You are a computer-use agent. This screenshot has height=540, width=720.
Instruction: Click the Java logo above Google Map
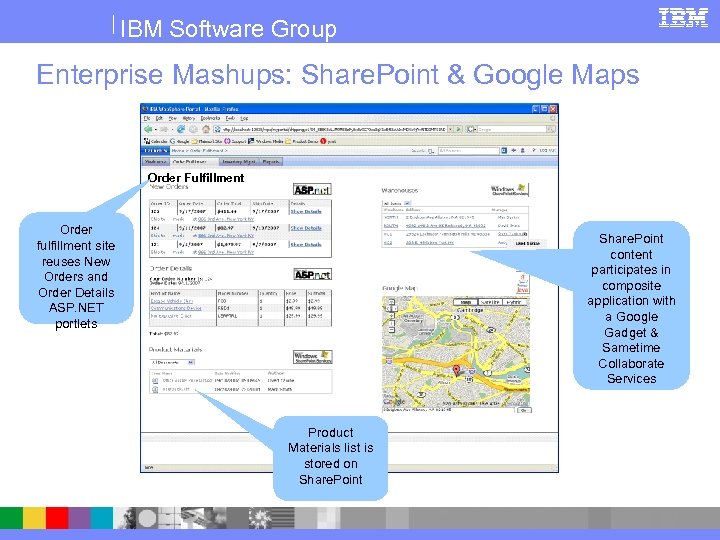coord(523,283)
